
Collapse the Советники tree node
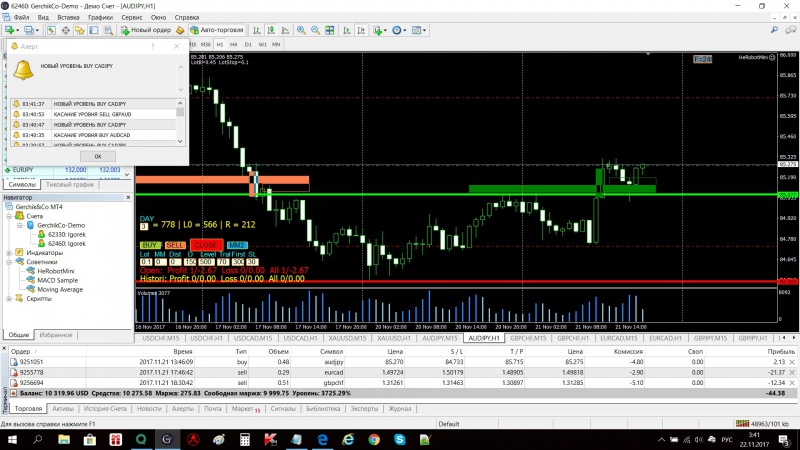[x=9, y=262]
